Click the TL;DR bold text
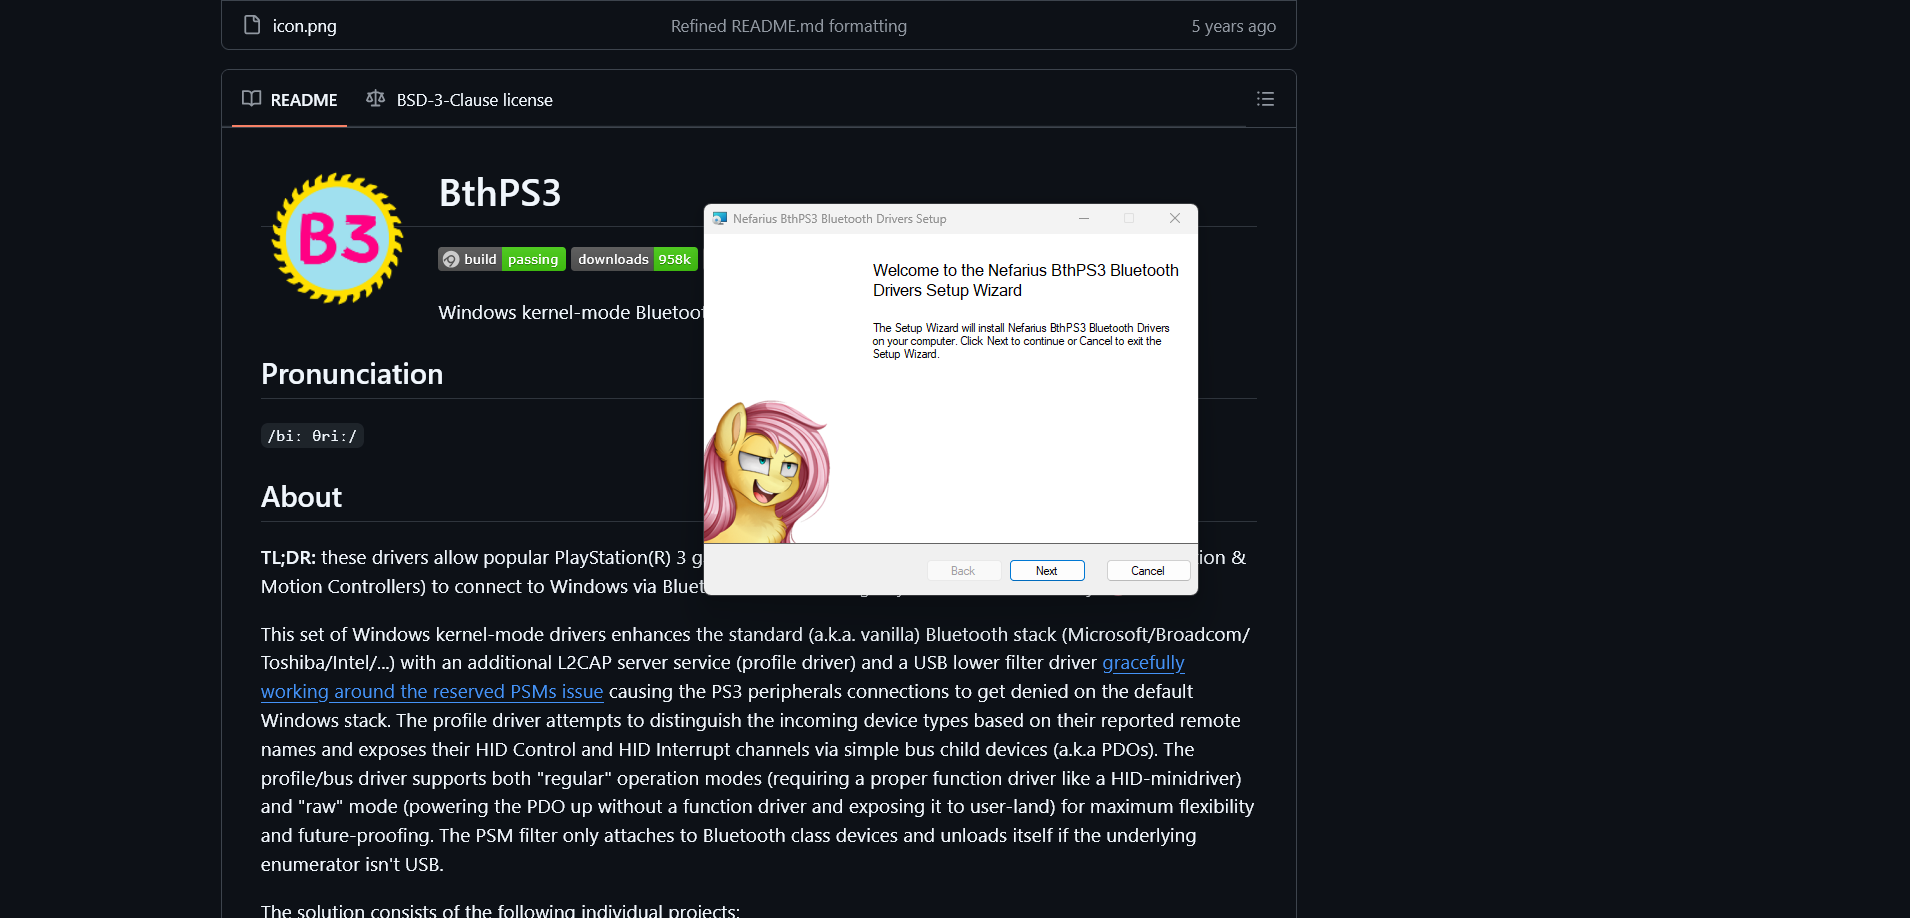 point(288,557)
